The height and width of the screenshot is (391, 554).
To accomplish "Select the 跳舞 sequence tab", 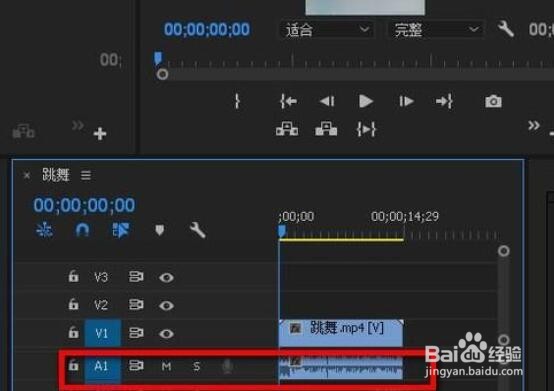I will tap(56, 175).
